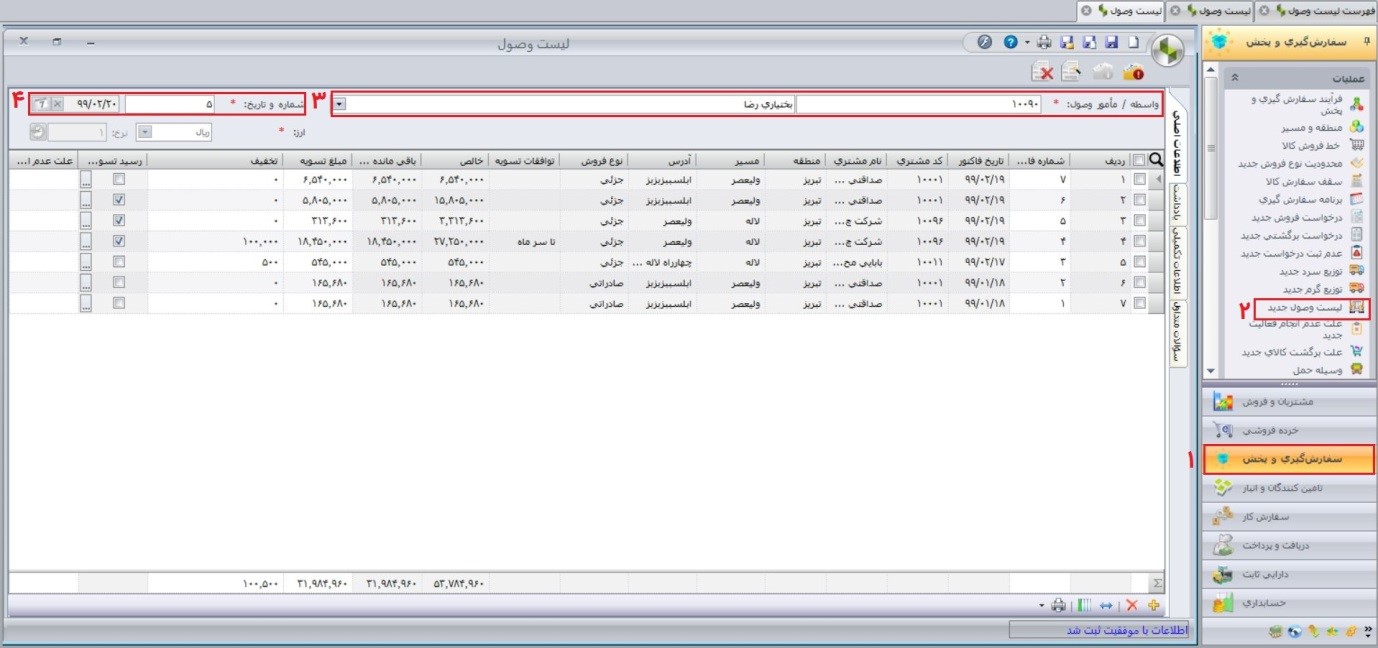Viewport: 1378px width, 648px height.
Task: Expand help menu arrow beside question mark
Action: click(1027, 43)
